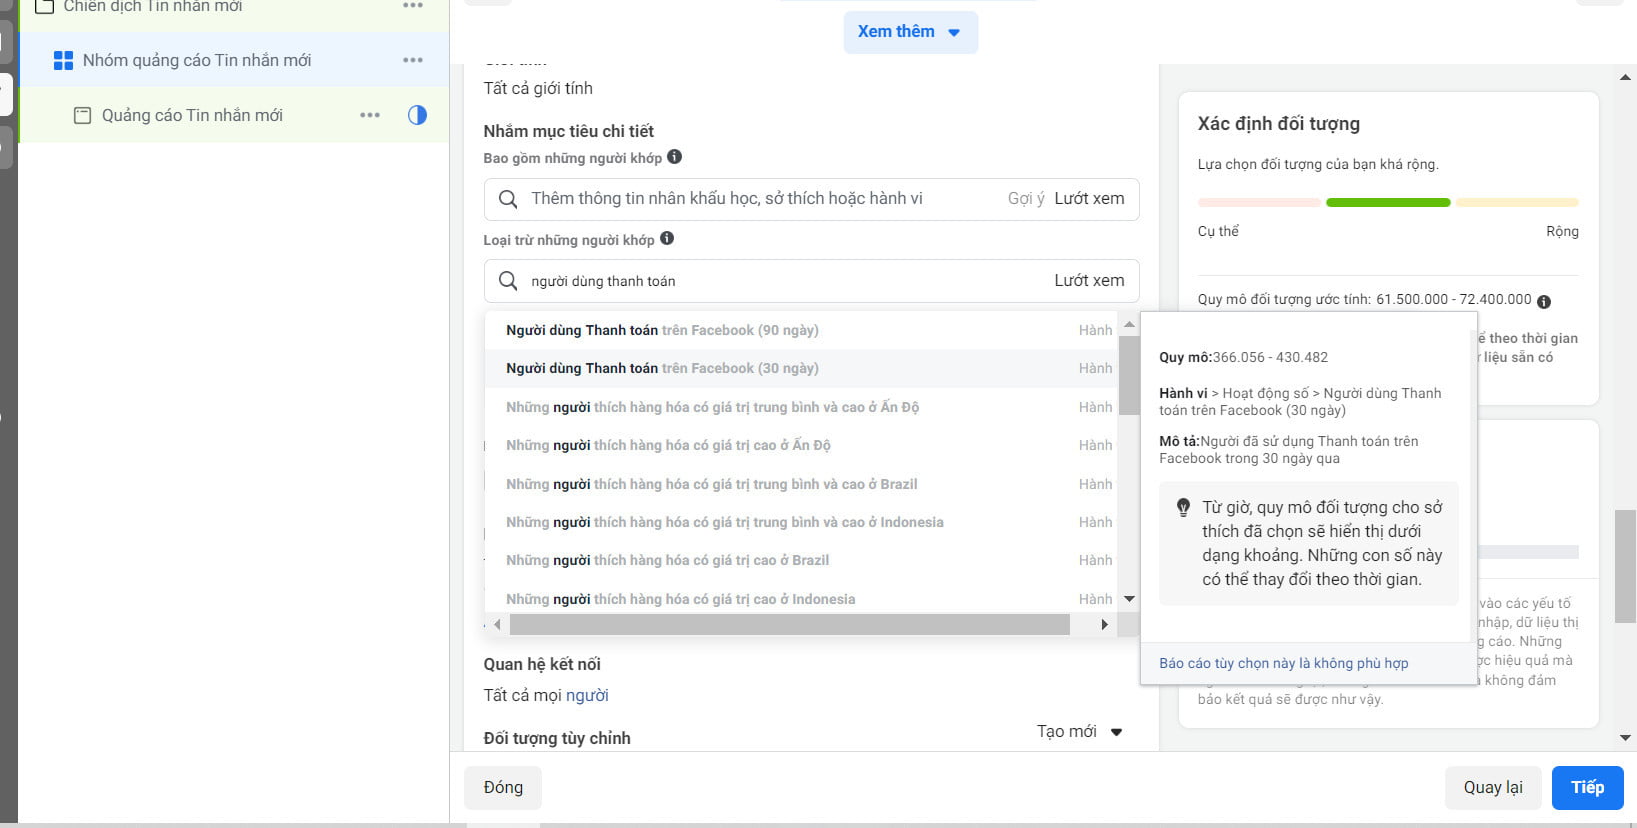Click the ad page icon beside Quảng cáo
This screenshot has height=828, width=1637.
83,116
